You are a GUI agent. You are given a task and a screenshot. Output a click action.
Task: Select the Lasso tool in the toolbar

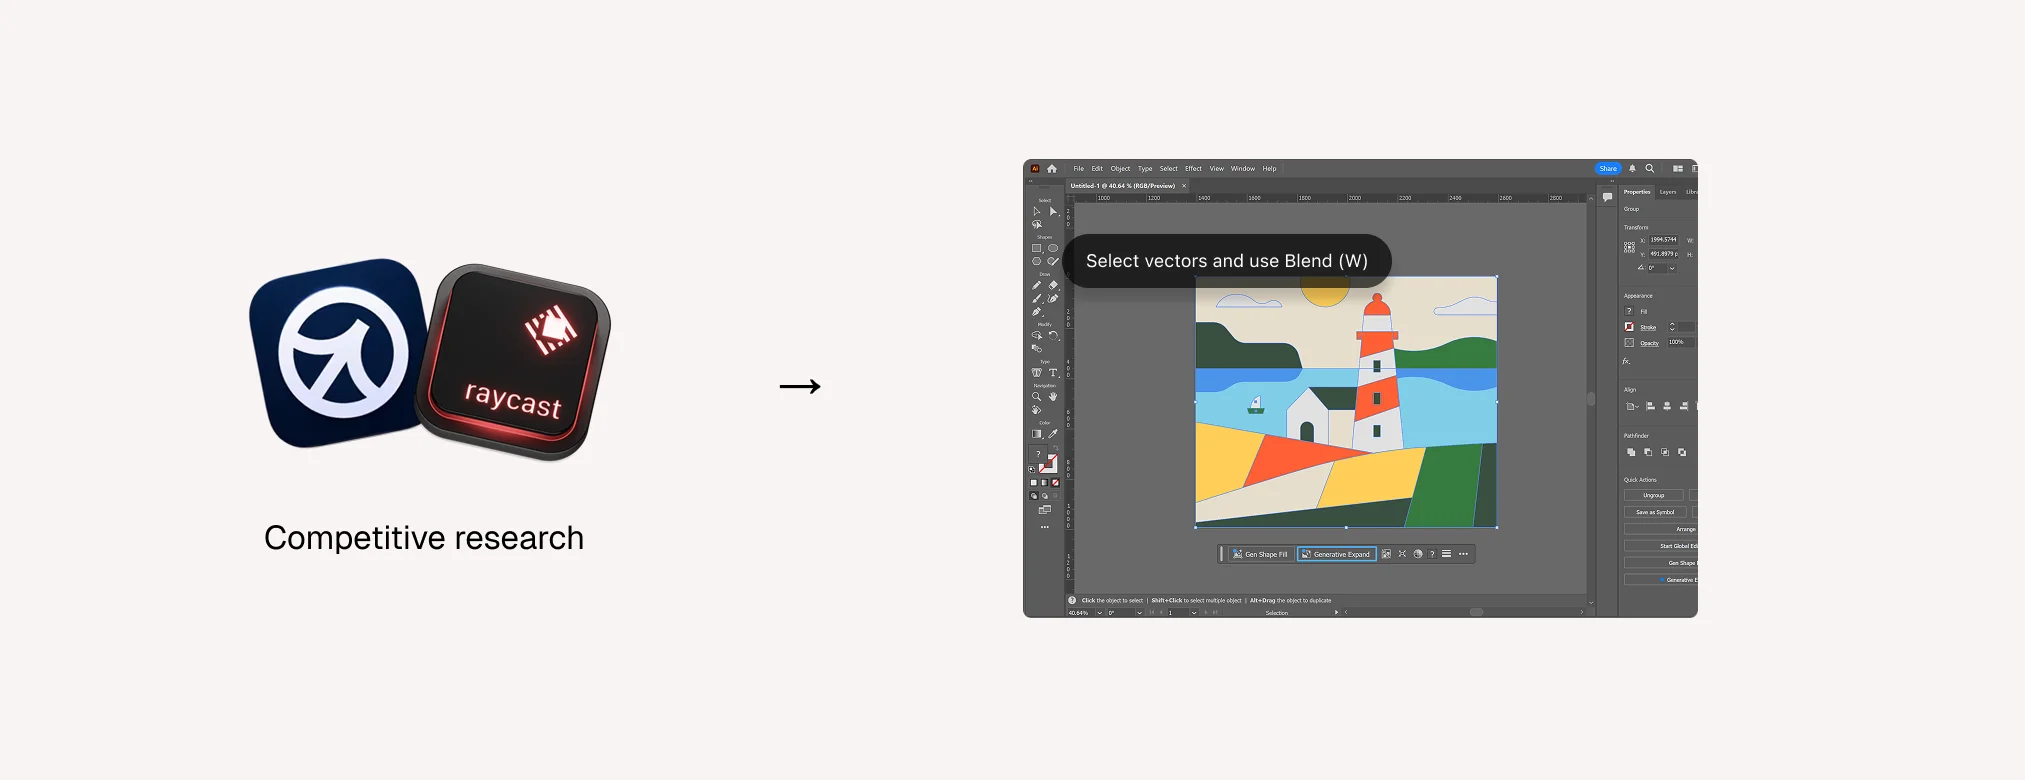point(1037,224)
